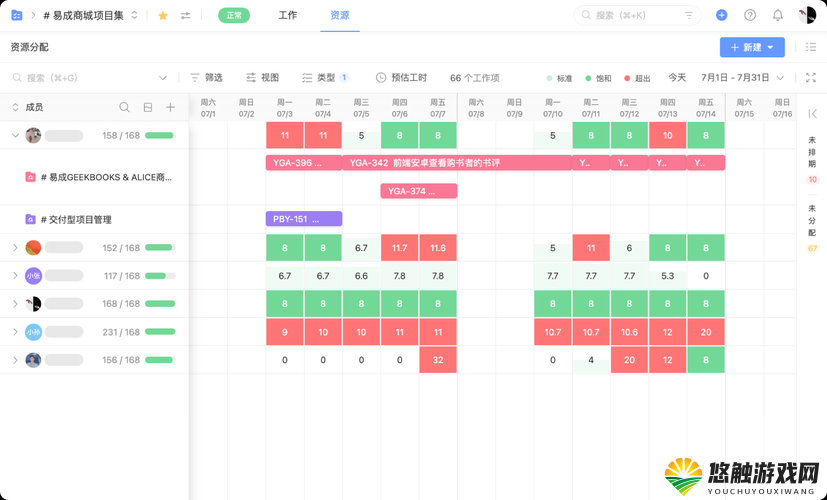The height and width of the screenshot is (500, 827).
Task: Click the 小孙 member avatar
Action: (x=33, y=332)
